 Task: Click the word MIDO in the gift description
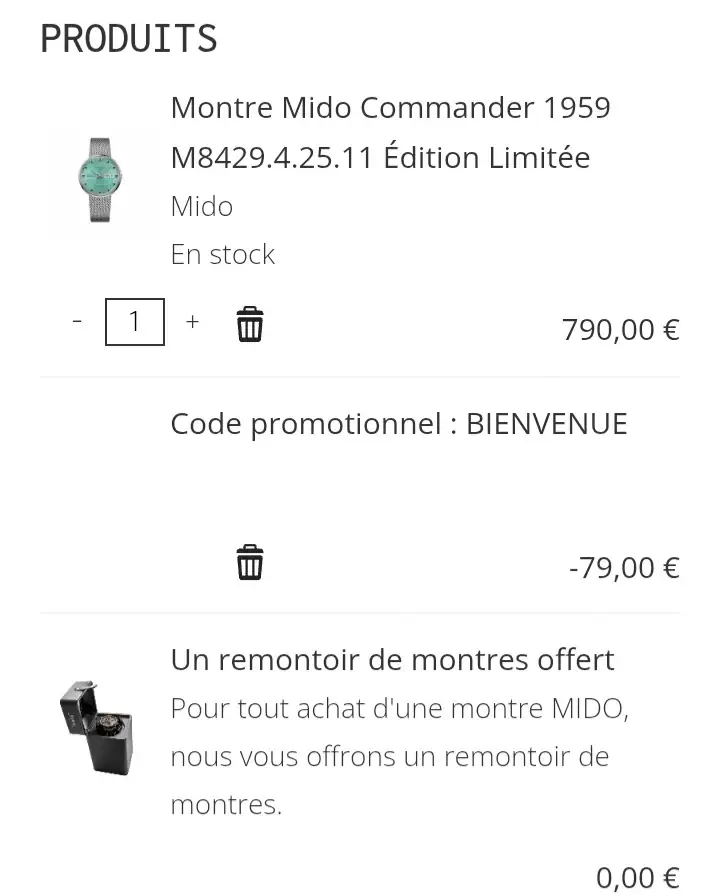click(588, 709)
